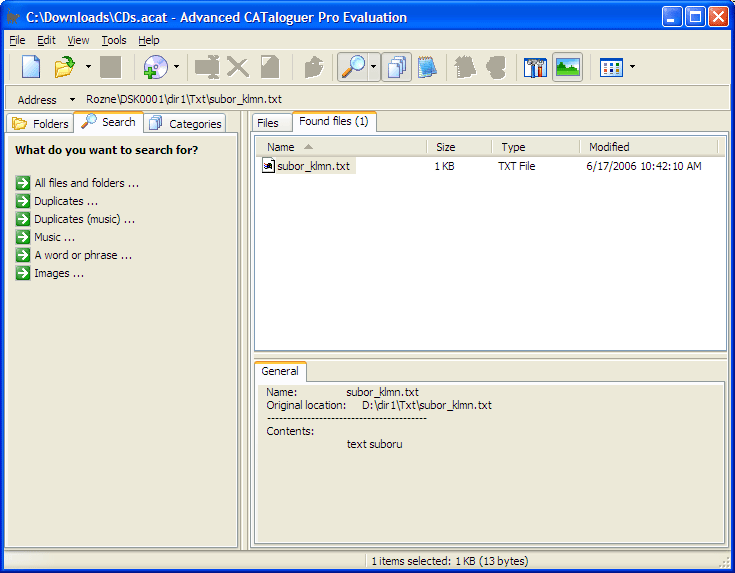735x573 pixels.
Task: Add a new disk with CD icon
Action: point(156,67)
